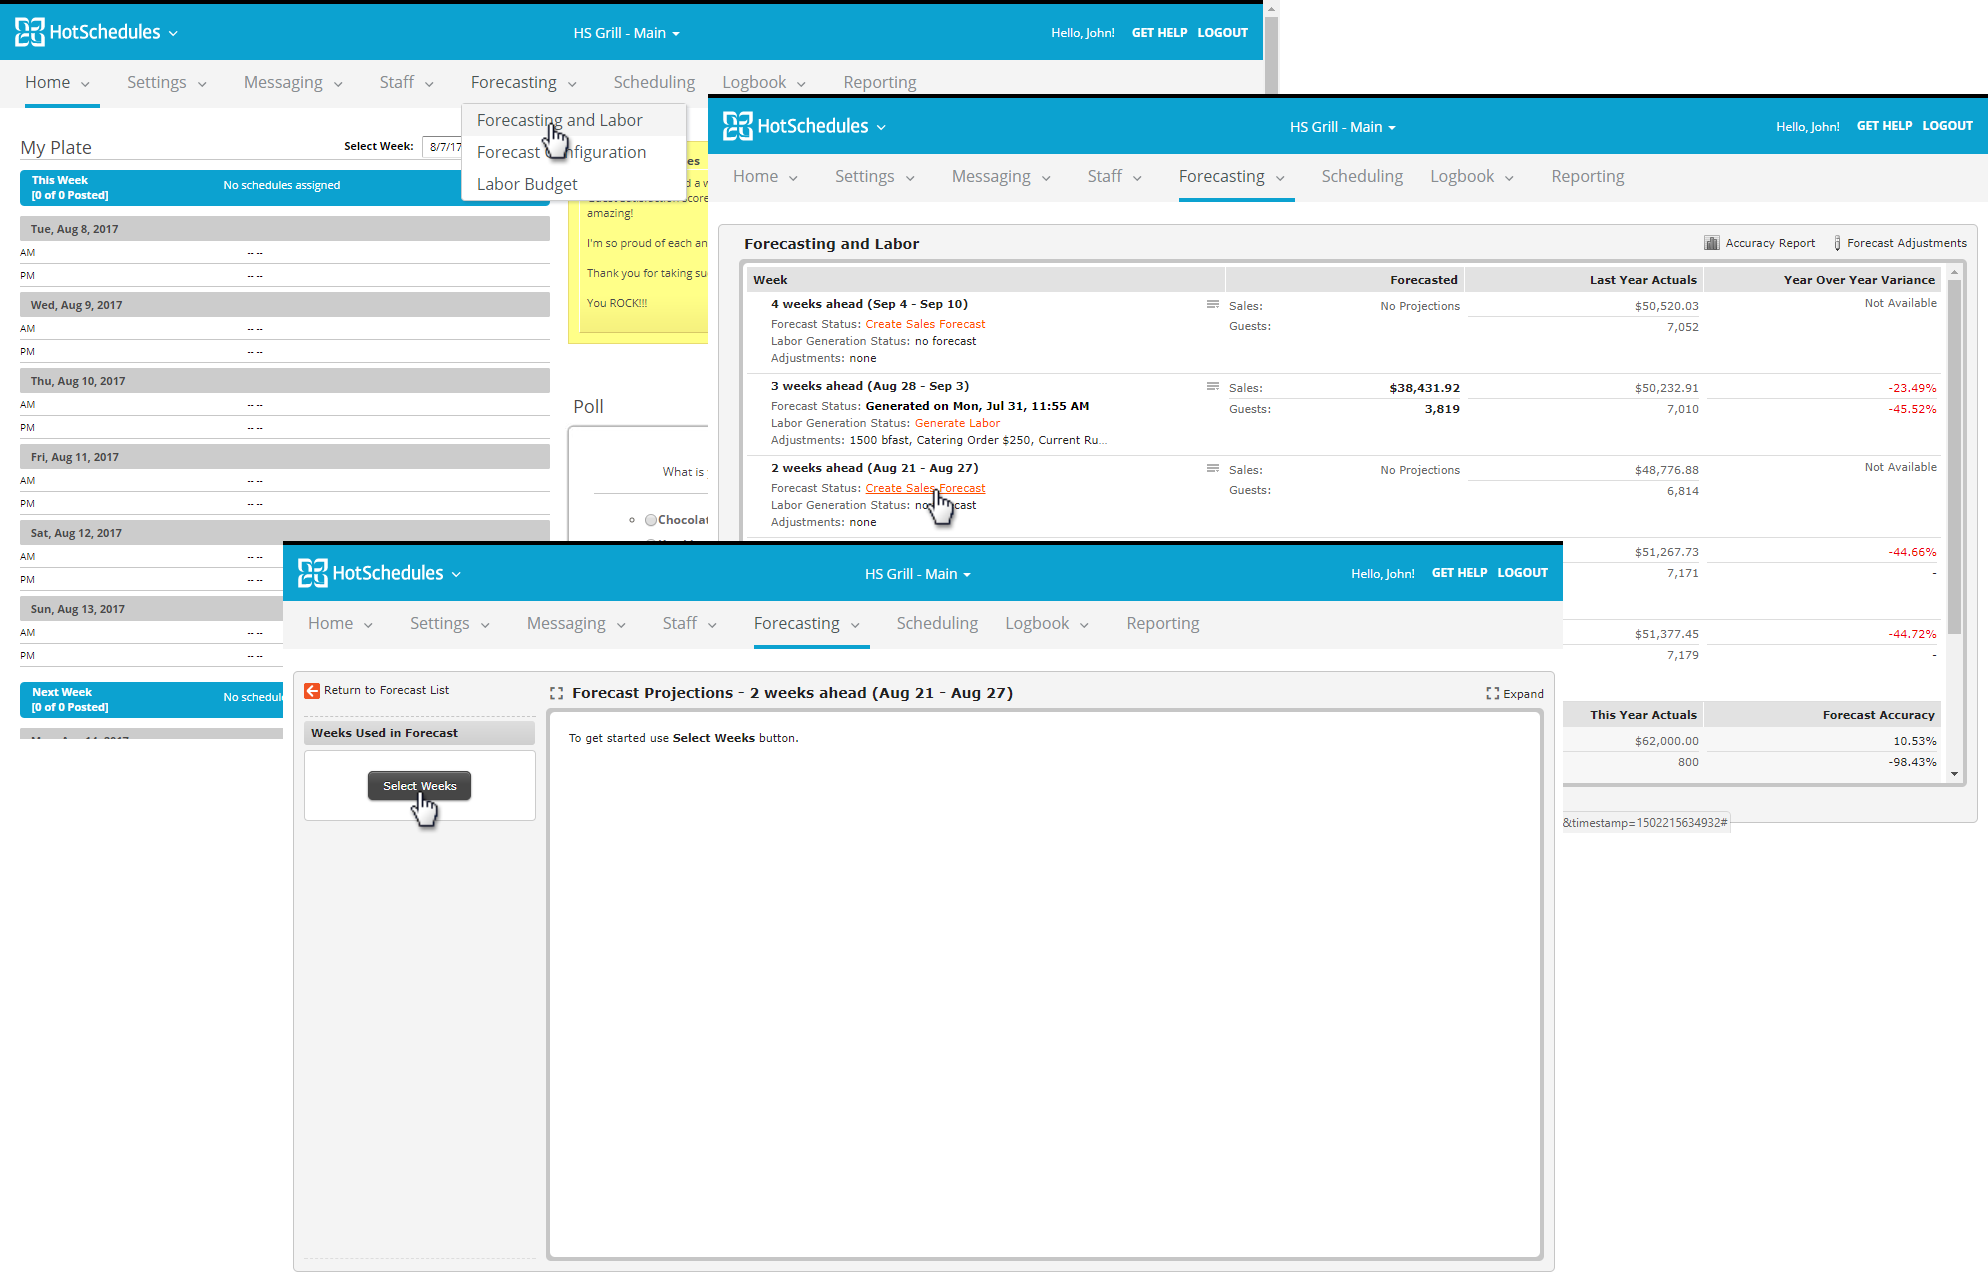
Task: Click the HotSchedules logo in Forecasting and Labor window
Action: tap(795, 126)
